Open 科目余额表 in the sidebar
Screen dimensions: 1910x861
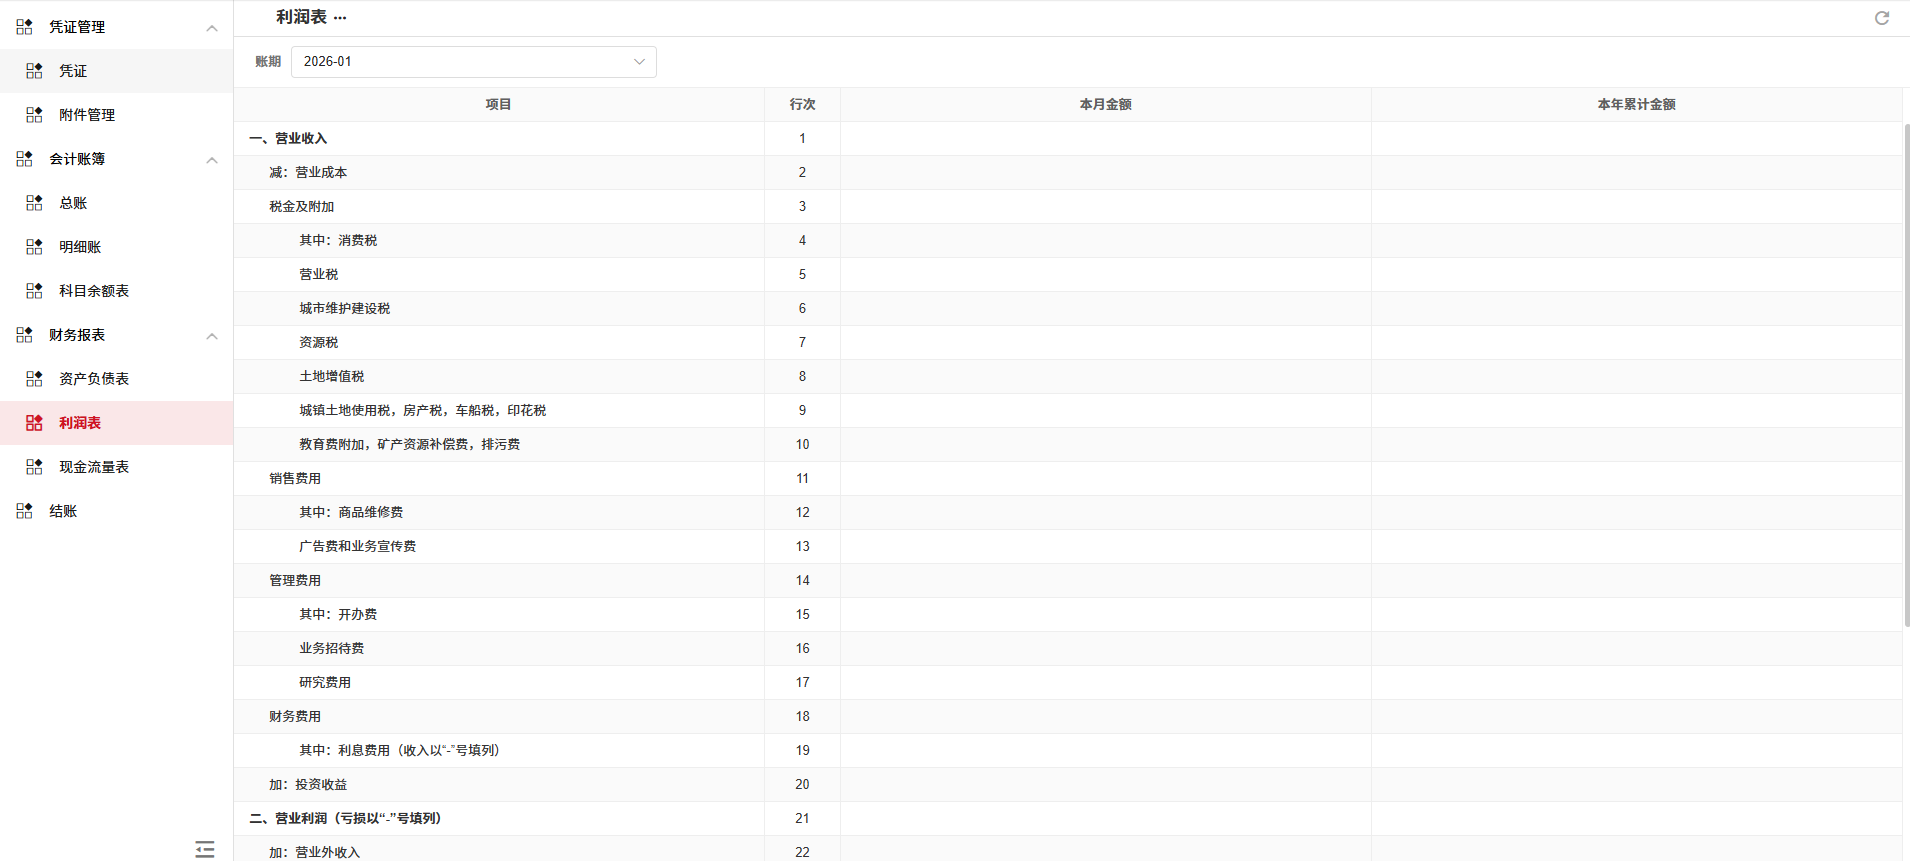point(93,291)
